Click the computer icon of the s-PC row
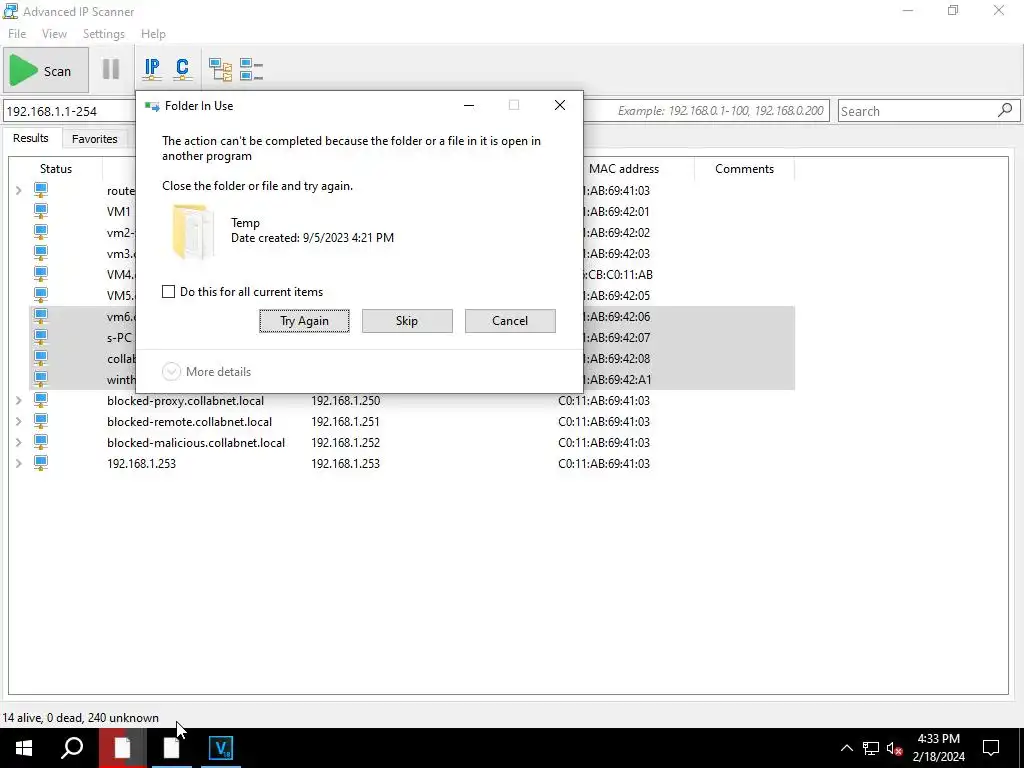The image size is (1024, 768). click(40, 337)
